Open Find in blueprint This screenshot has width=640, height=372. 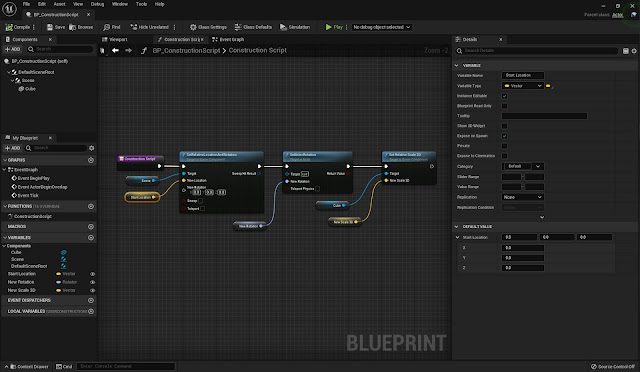tap(112, 27)
